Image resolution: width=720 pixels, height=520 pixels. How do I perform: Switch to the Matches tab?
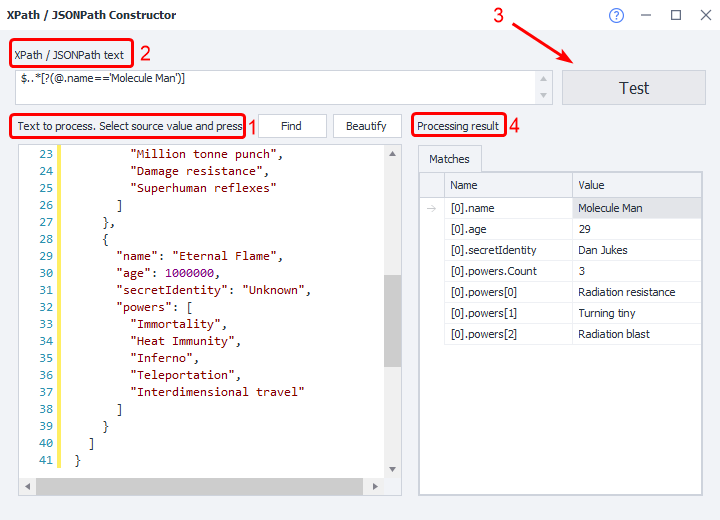450,159
